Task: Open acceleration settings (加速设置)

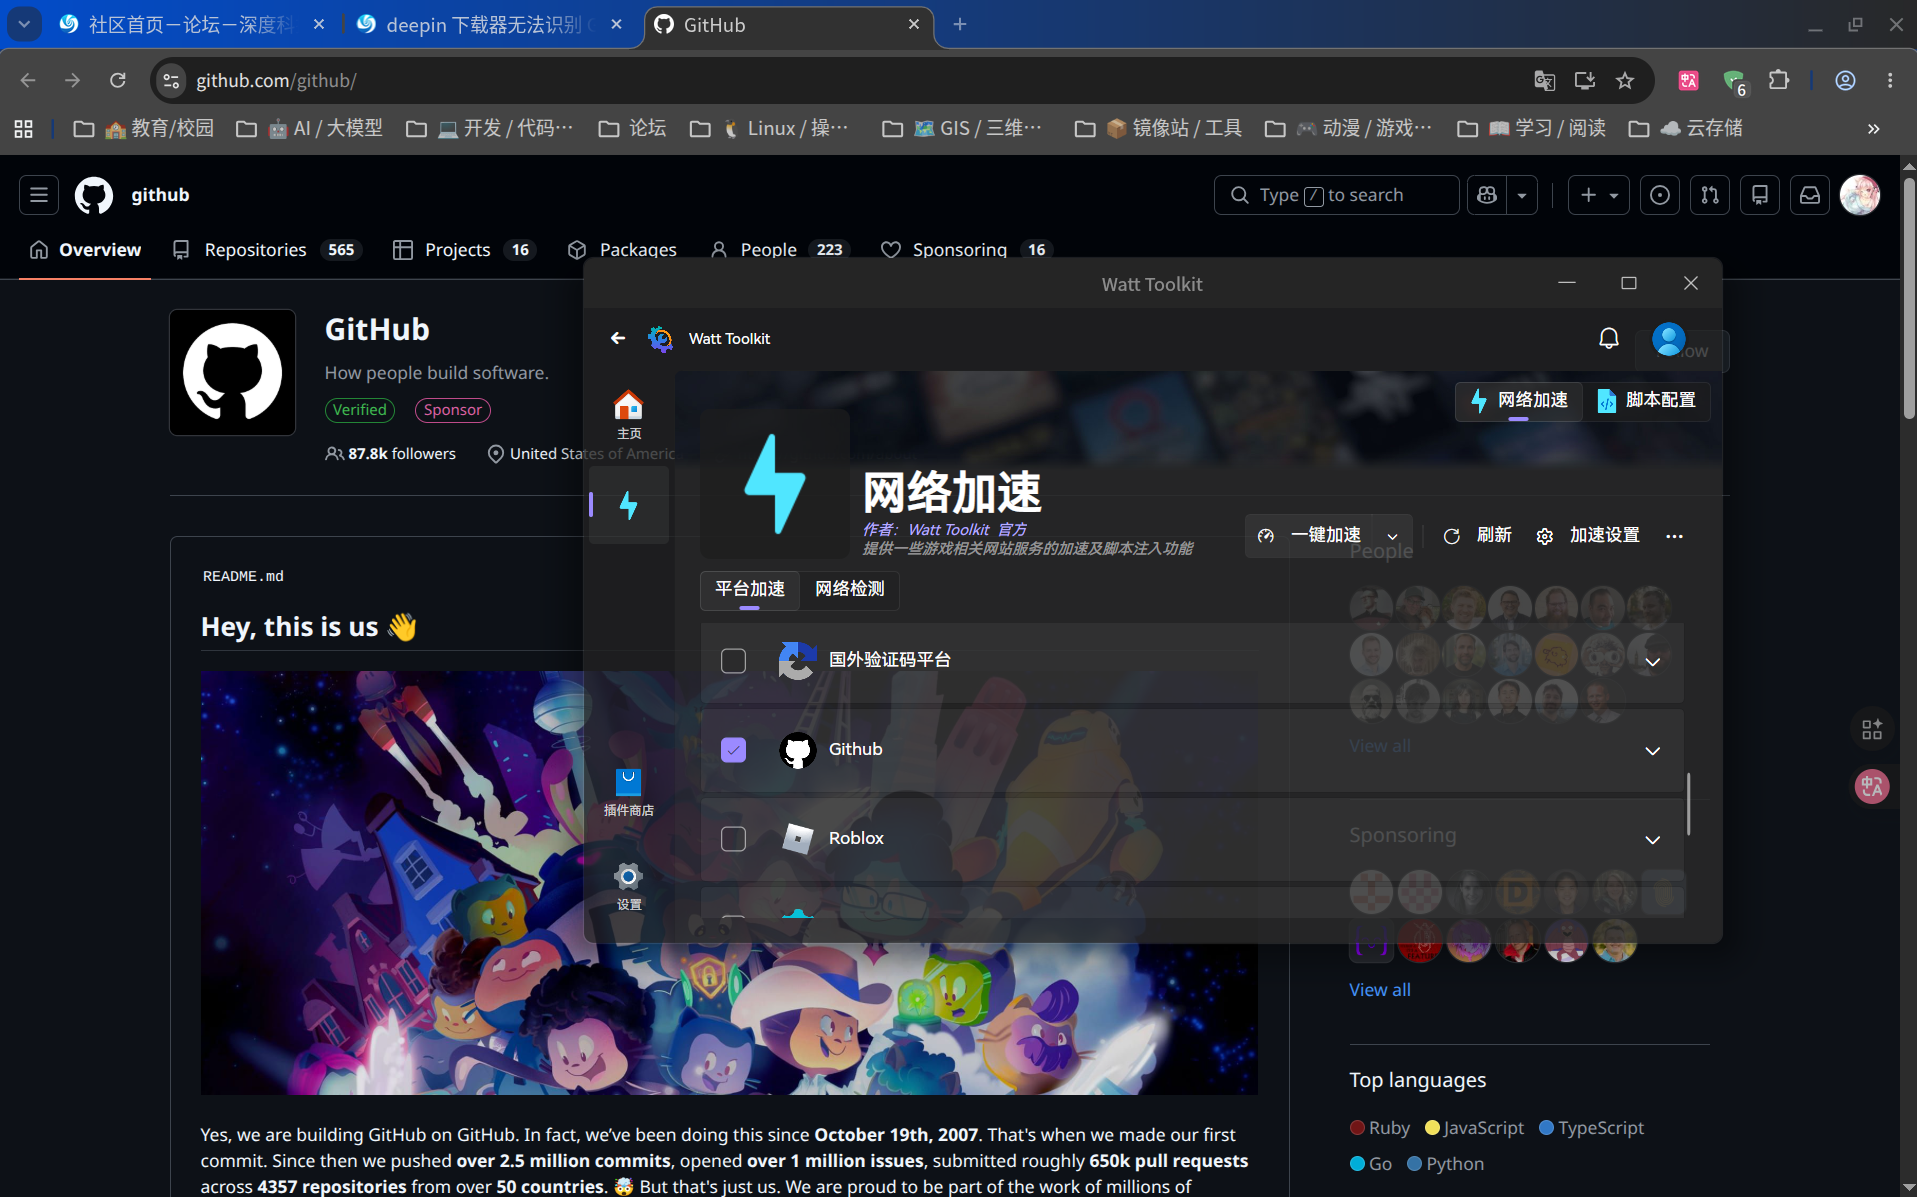Action: (x=1588, y=536)
